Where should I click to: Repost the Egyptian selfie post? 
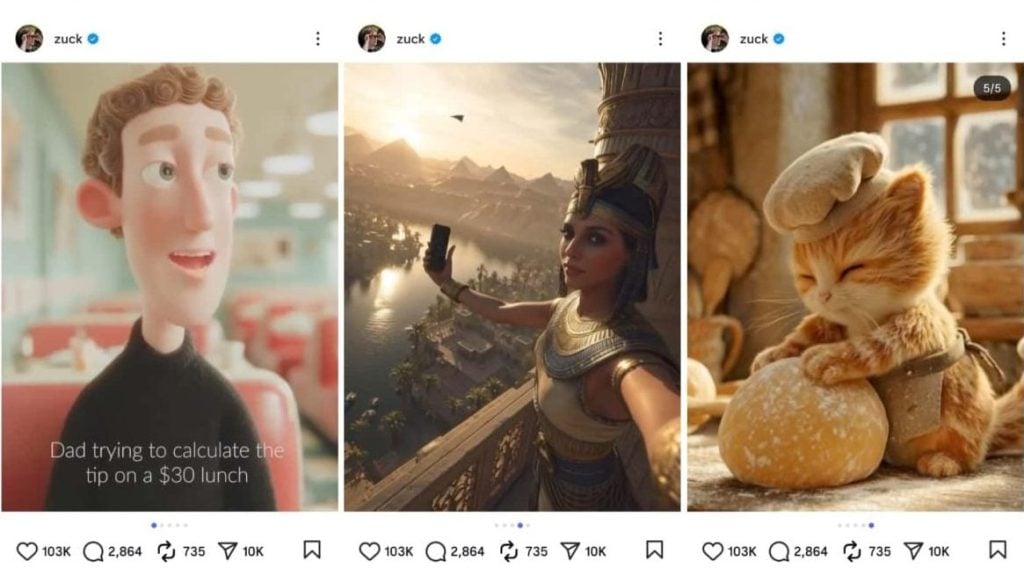click(508, 551)
